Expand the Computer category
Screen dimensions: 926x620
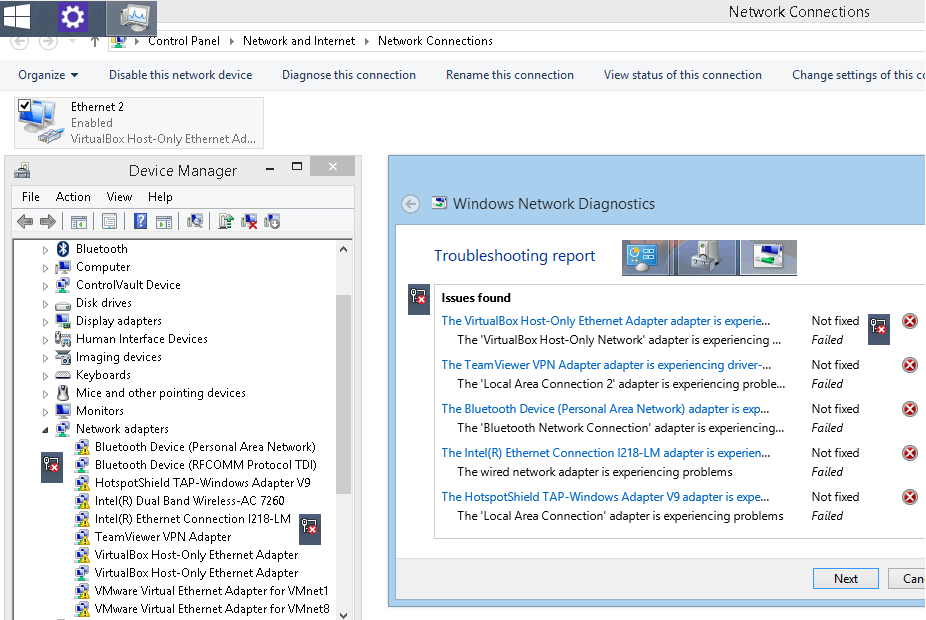(x=45, y=268)
